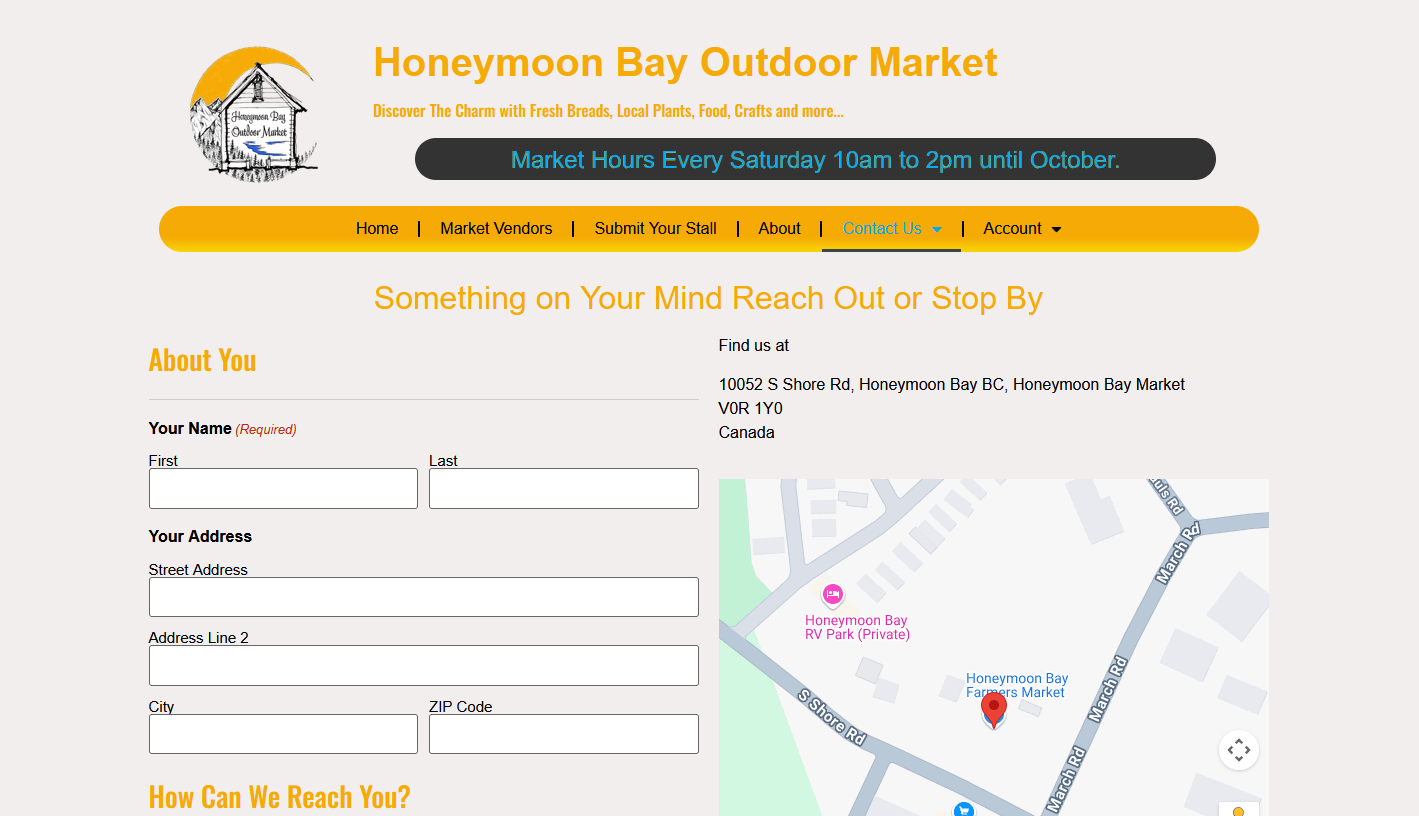Click the 'Discover The Charm' tagline
This screenshot has width=1419, height=816.
(608, 111)
